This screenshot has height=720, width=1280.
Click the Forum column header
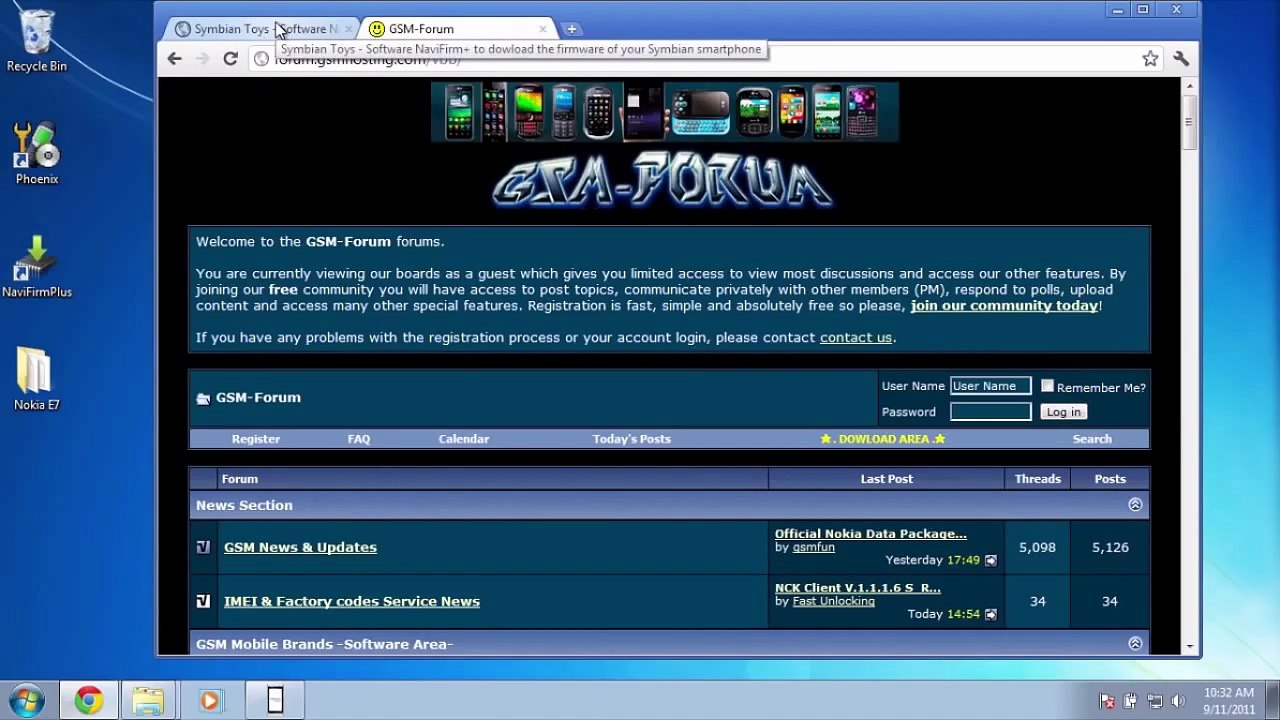coord(240,479)
